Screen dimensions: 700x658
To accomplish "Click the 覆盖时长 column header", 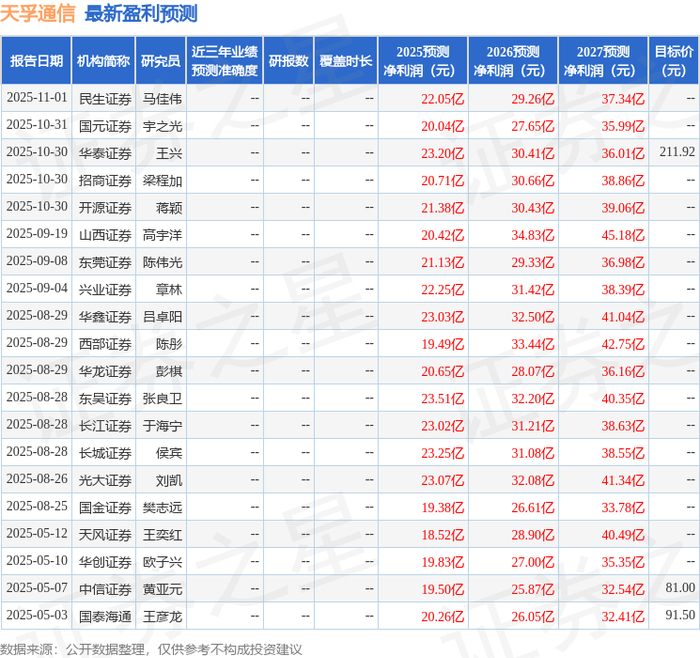I will 346,61.
